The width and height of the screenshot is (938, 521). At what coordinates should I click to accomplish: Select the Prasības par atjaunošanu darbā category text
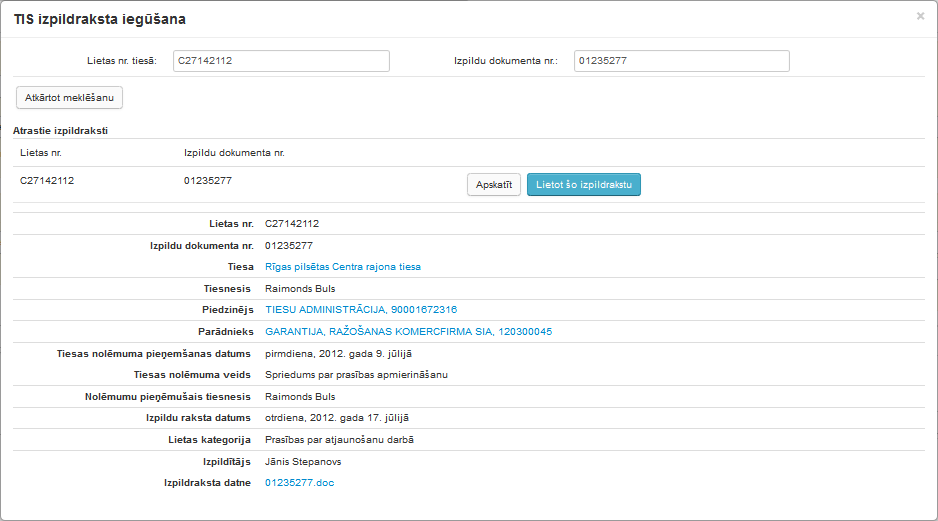pyautogui.click(x=339, y=439)
